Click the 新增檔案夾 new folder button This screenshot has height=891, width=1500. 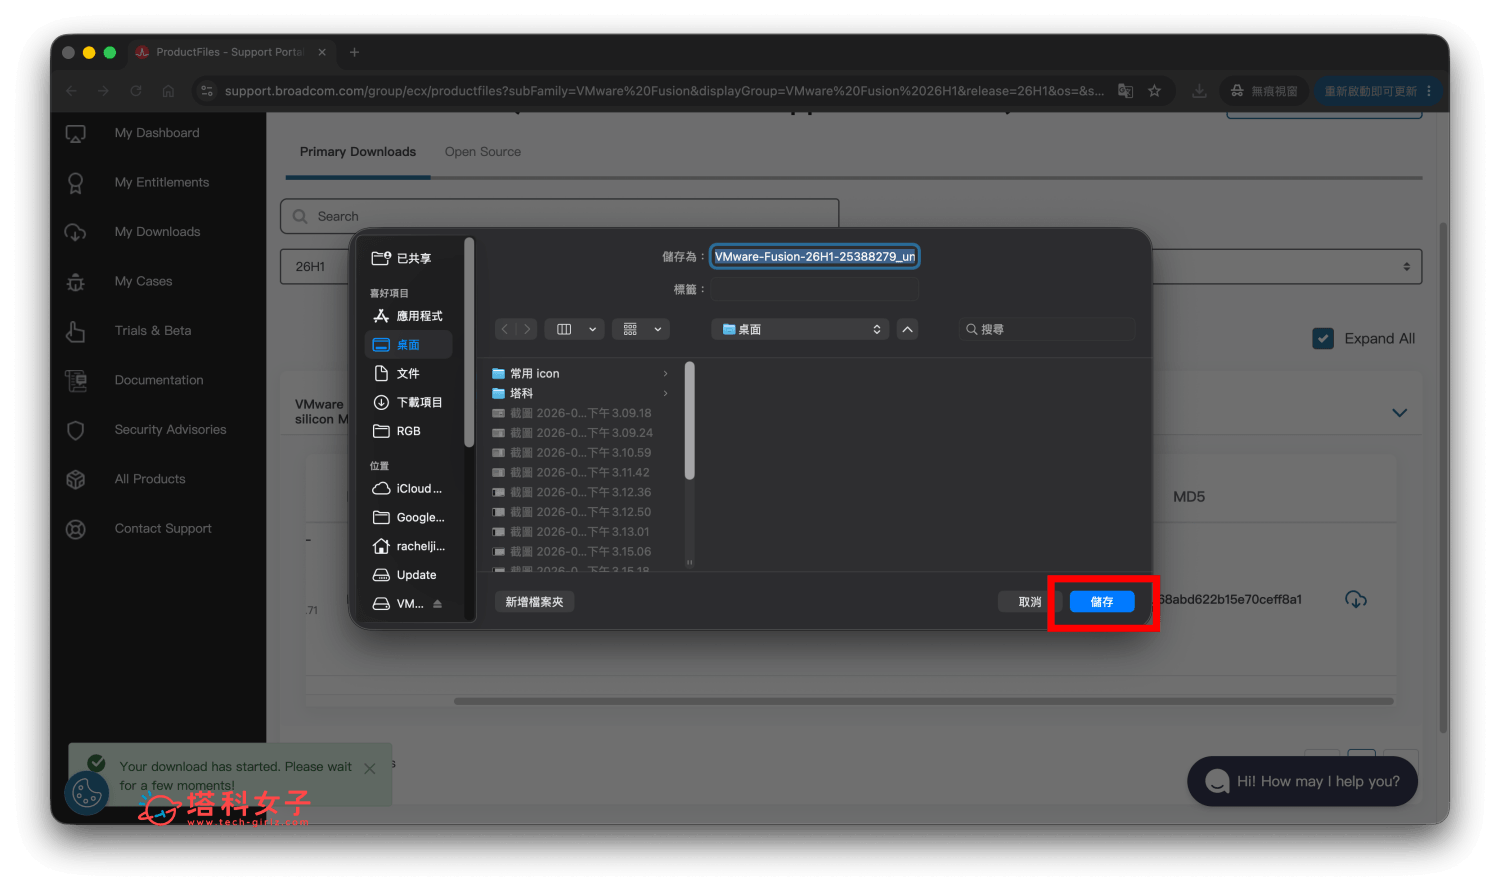click(534, 602)
